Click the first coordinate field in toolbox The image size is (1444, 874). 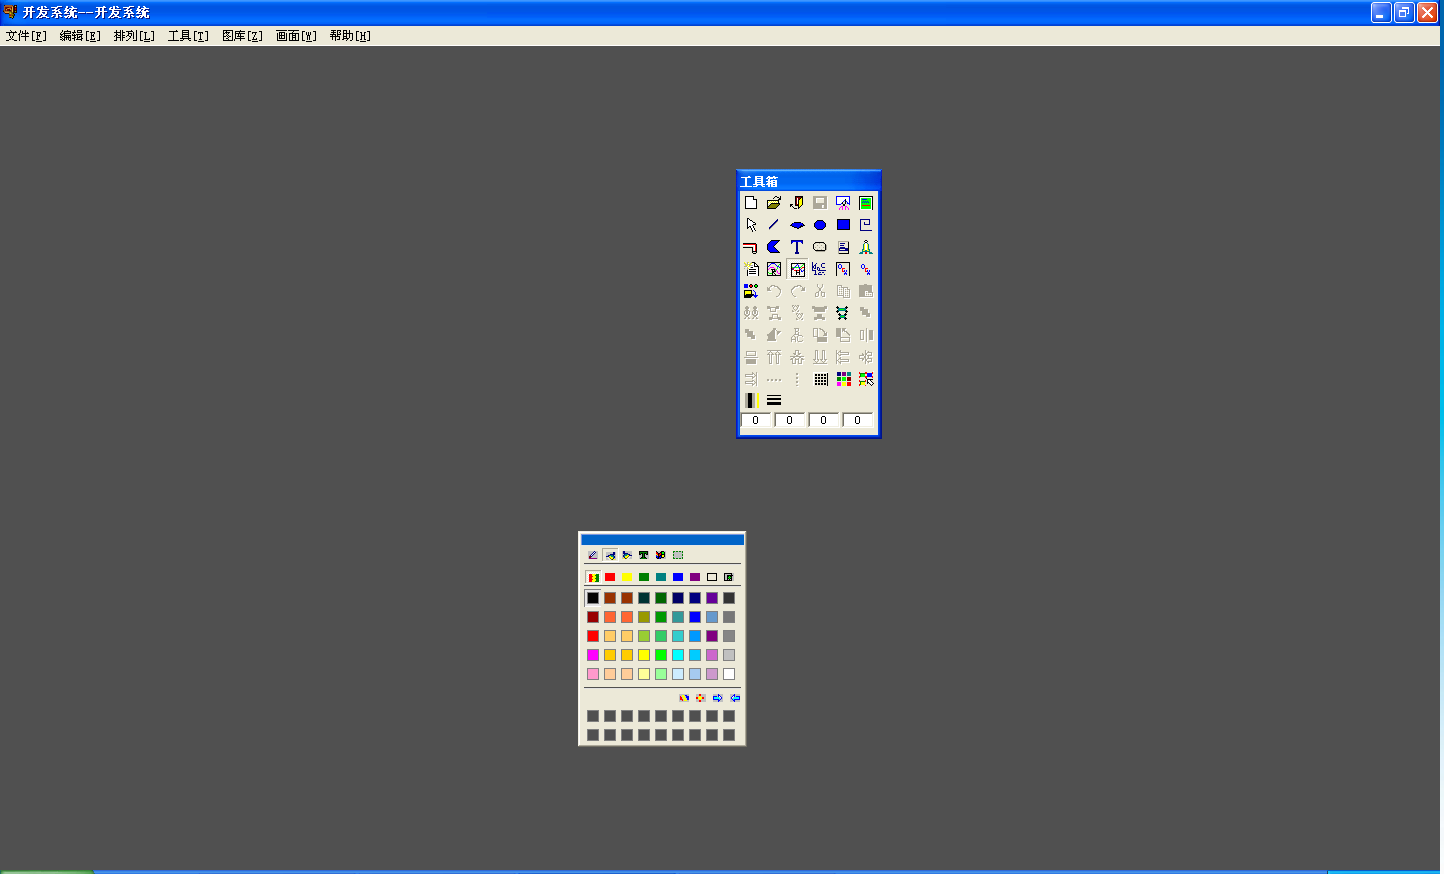[756, 421]
